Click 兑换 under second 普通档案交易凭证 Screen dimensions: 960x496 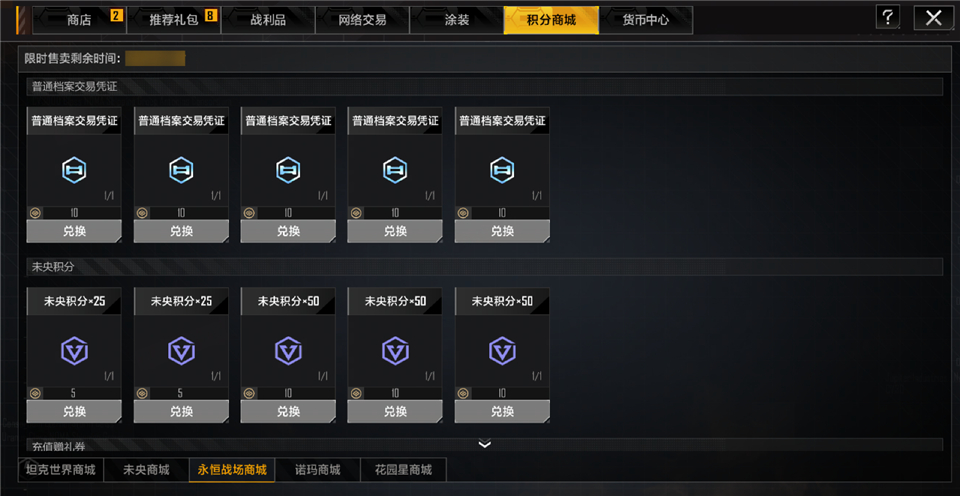click(x=181, y=231)
